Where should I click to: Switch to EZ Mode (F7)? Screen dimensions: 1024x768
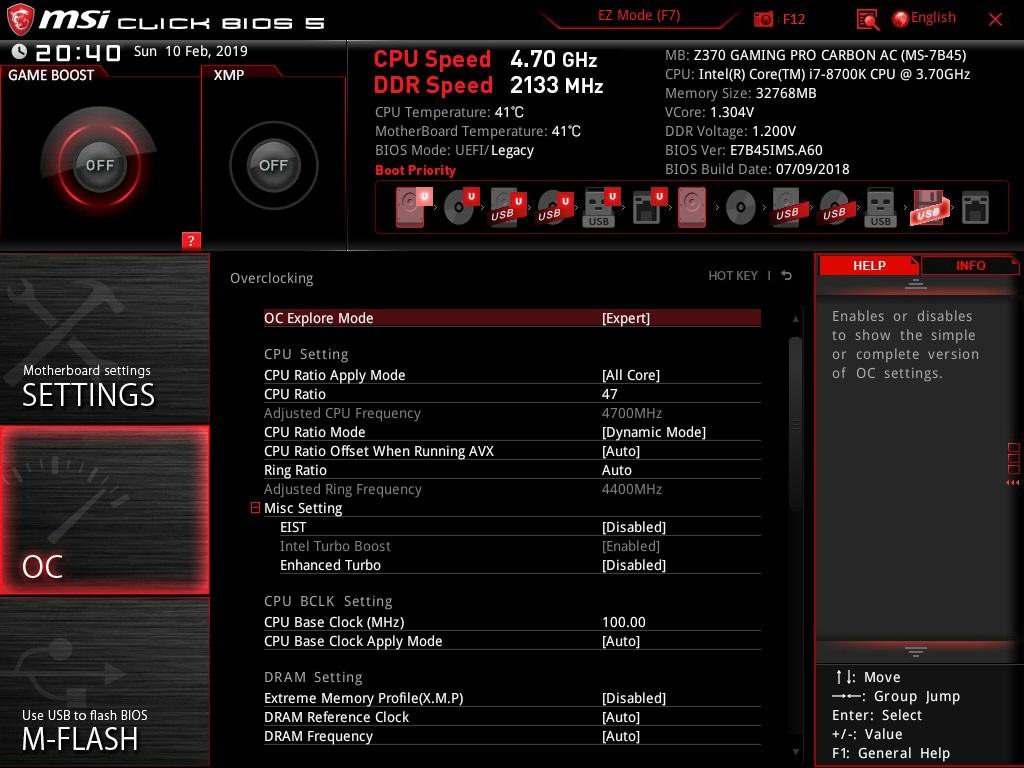pos(639,15)
